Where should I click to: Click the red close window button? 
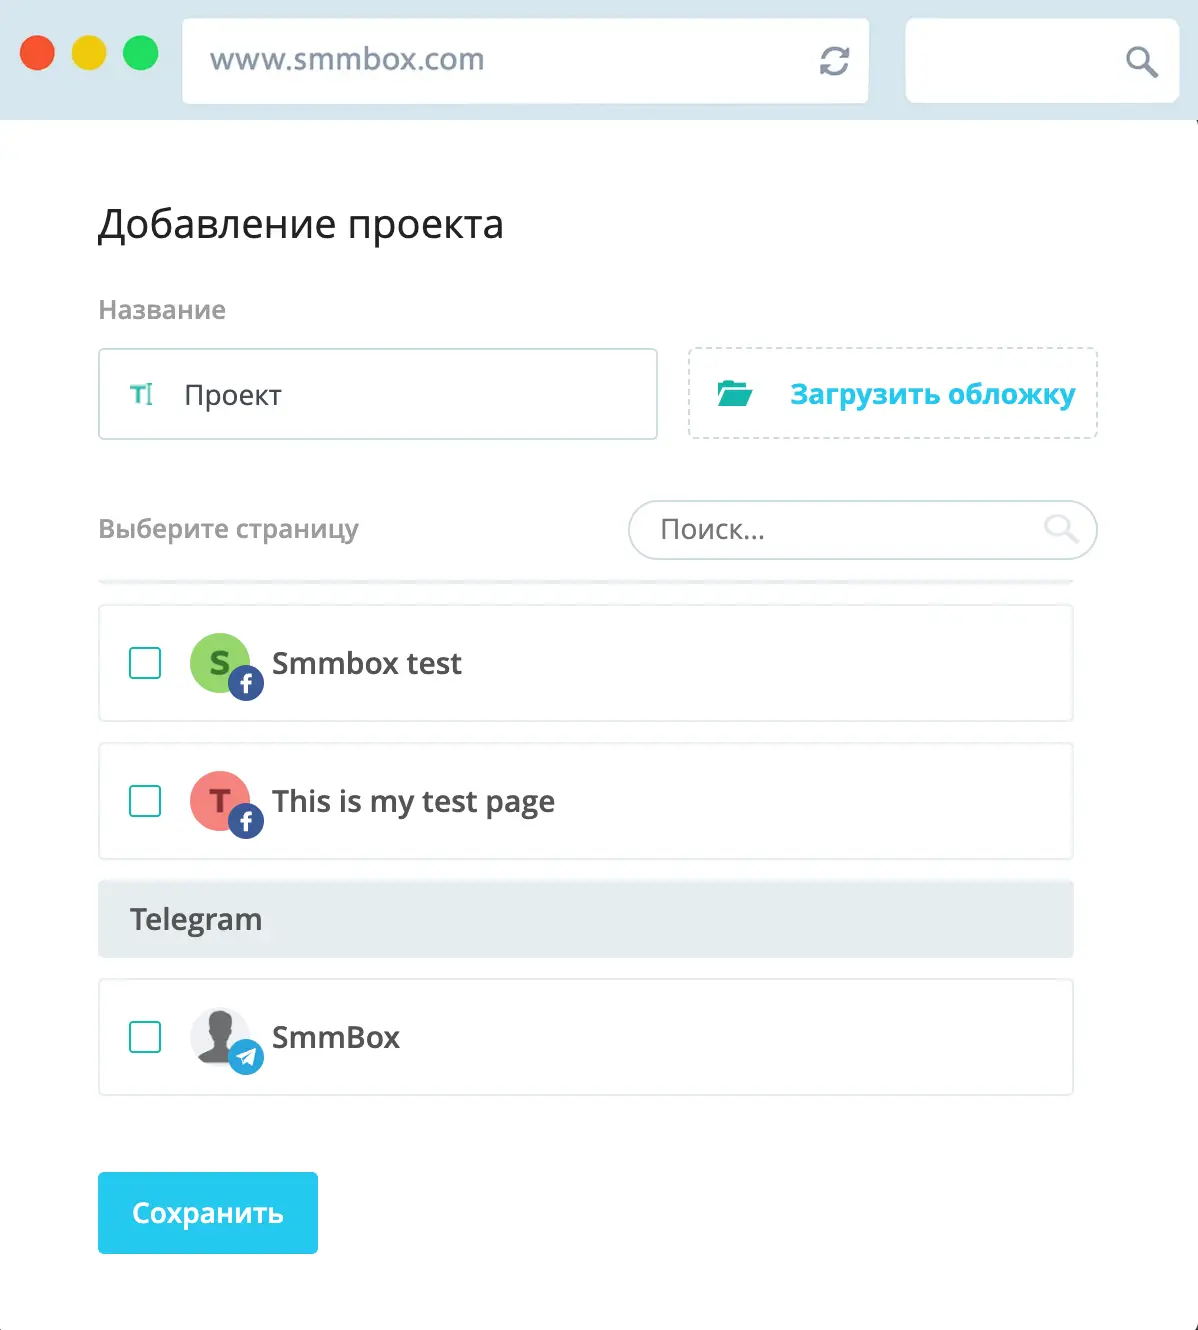(x=38, y=53)
